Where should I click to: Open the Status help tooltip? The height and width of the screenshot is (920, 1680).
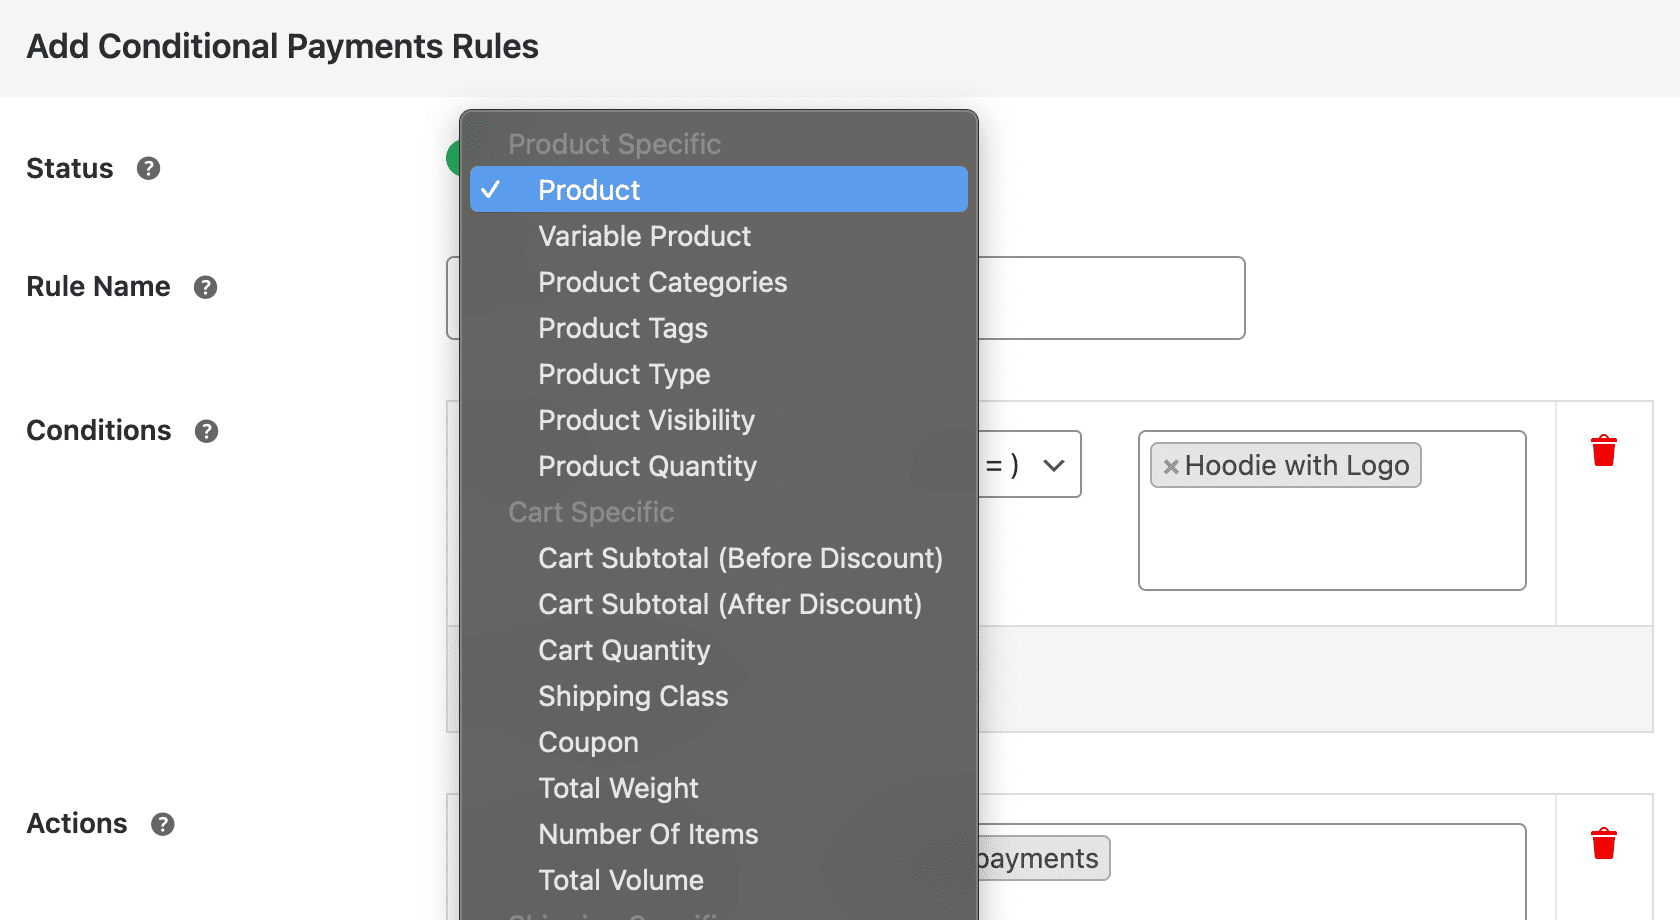click(x=148, y=168)
